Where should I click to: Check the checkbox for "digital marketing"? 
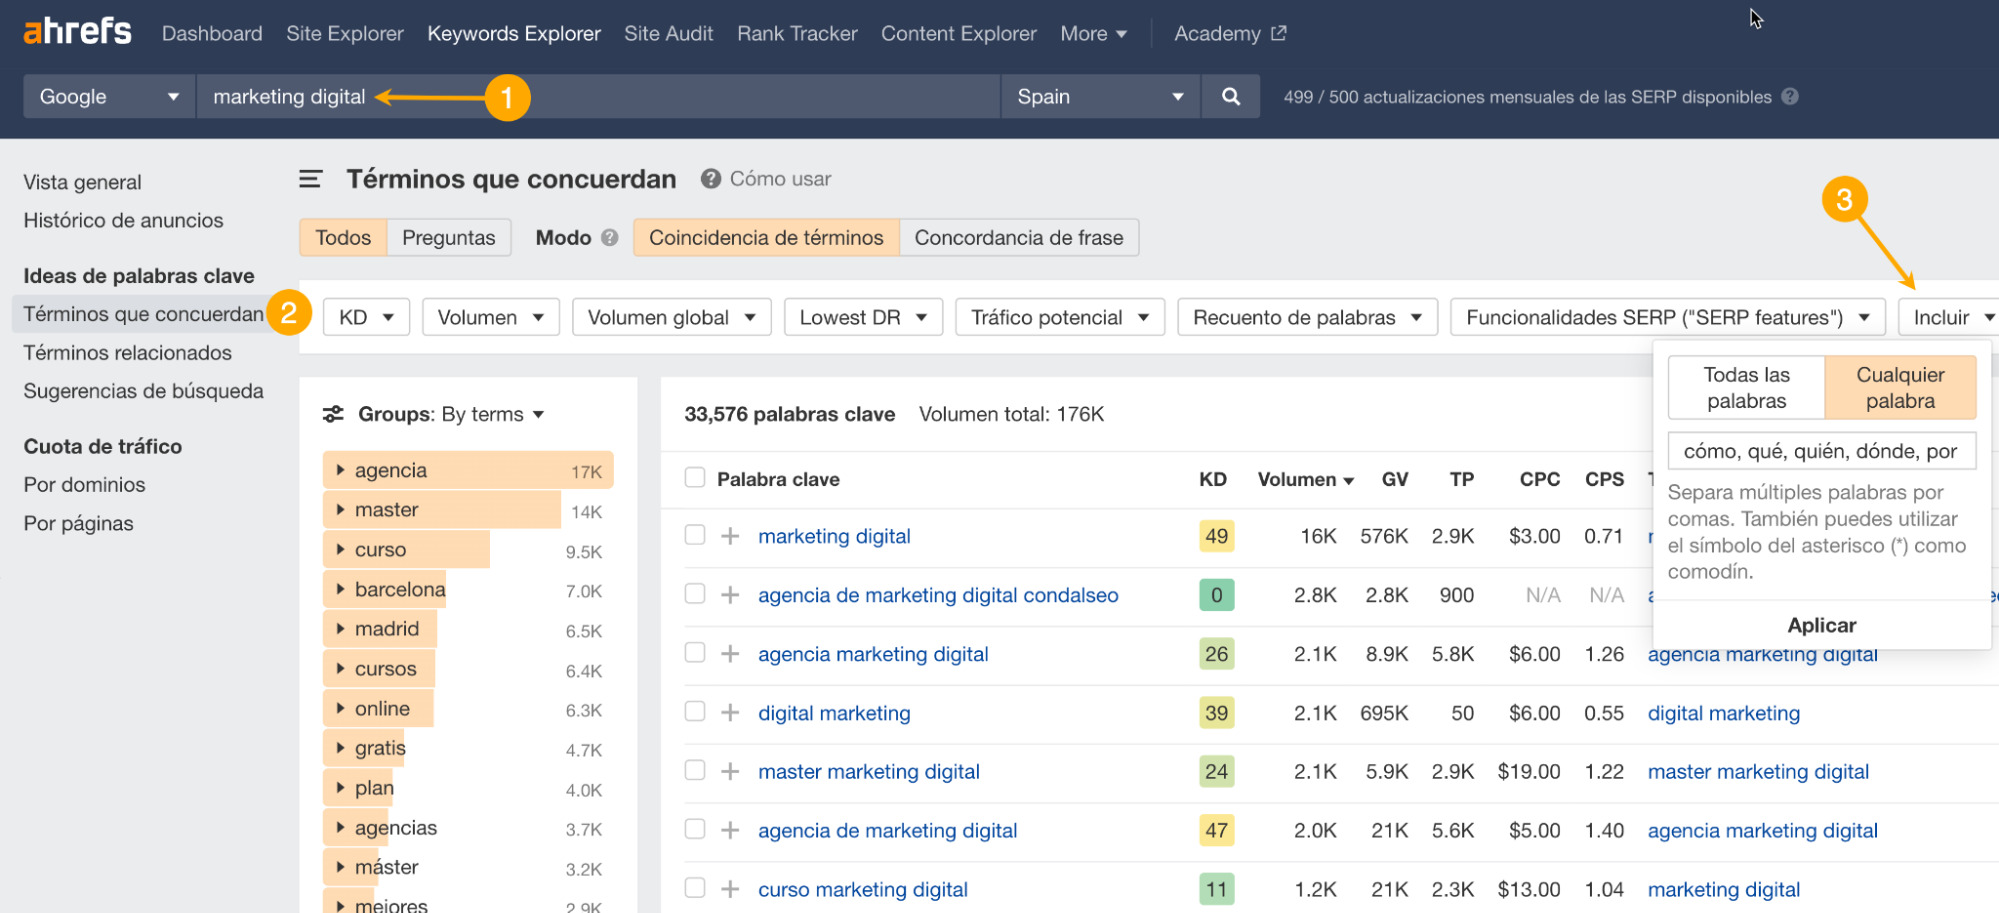pyautogui.click(x=694, y=712)
